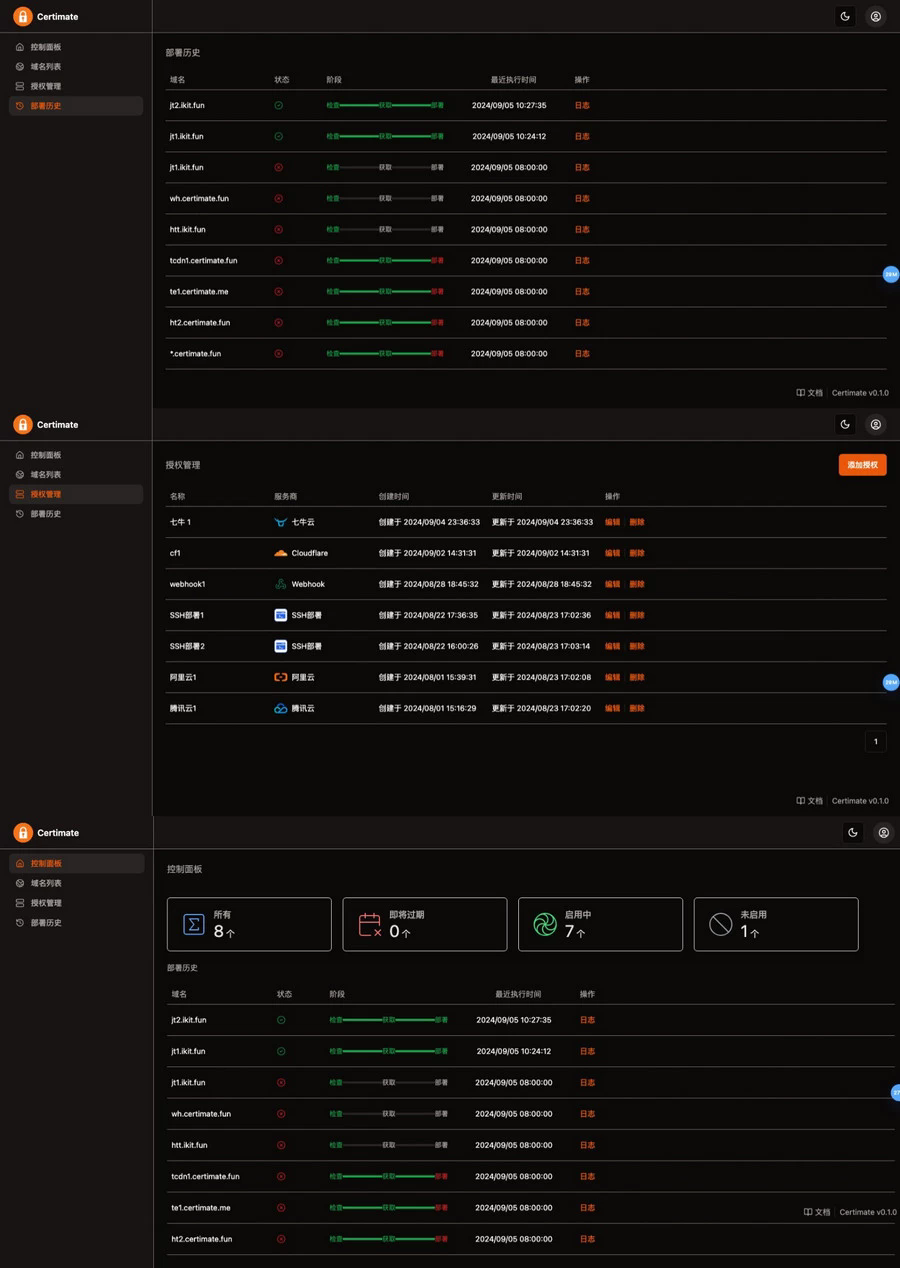Click the calendar icon on the 即将过期 card
The width and height of the screenshot is (900, 1268).
(370, 924)
